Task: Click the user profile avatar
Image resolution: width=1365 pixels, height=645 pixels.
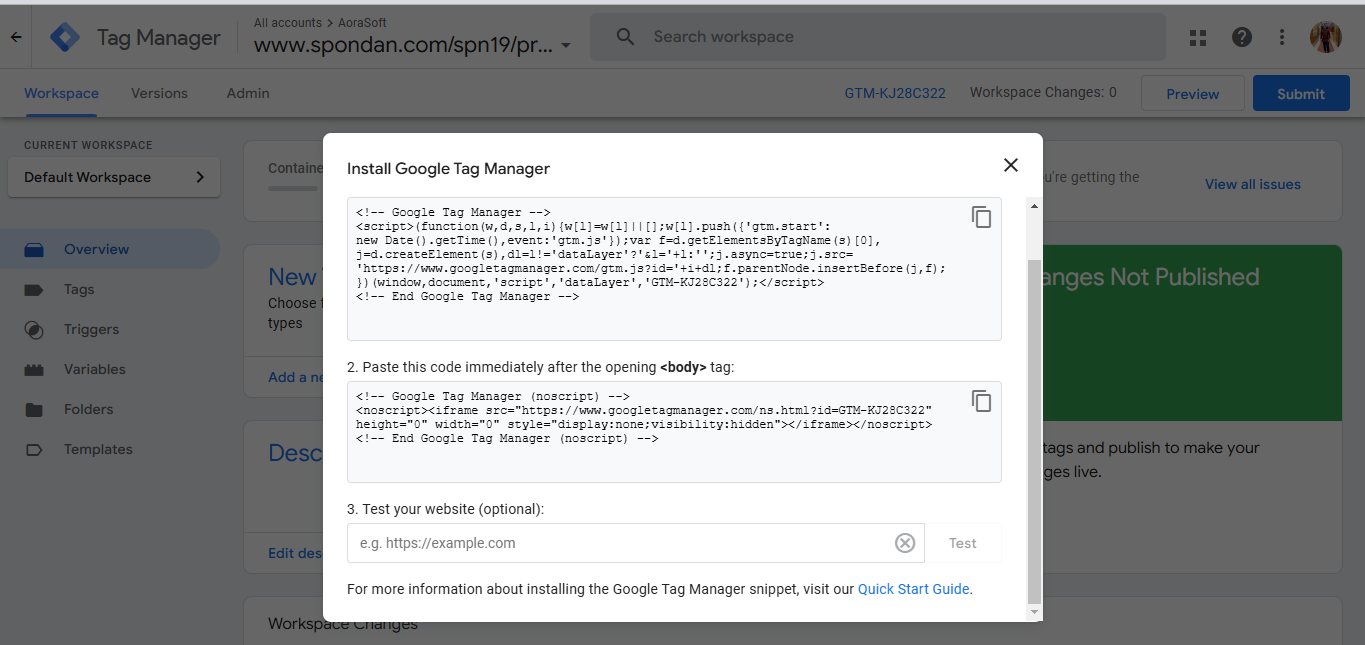Action: pyautogui.click(x=1326, y=37)
